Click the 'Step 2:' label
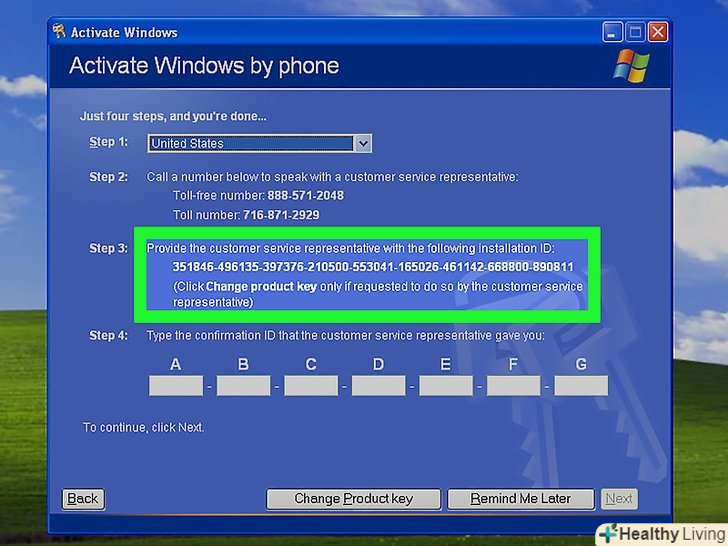This screenshot has width=728, height=546. click(x=108, y=177)
